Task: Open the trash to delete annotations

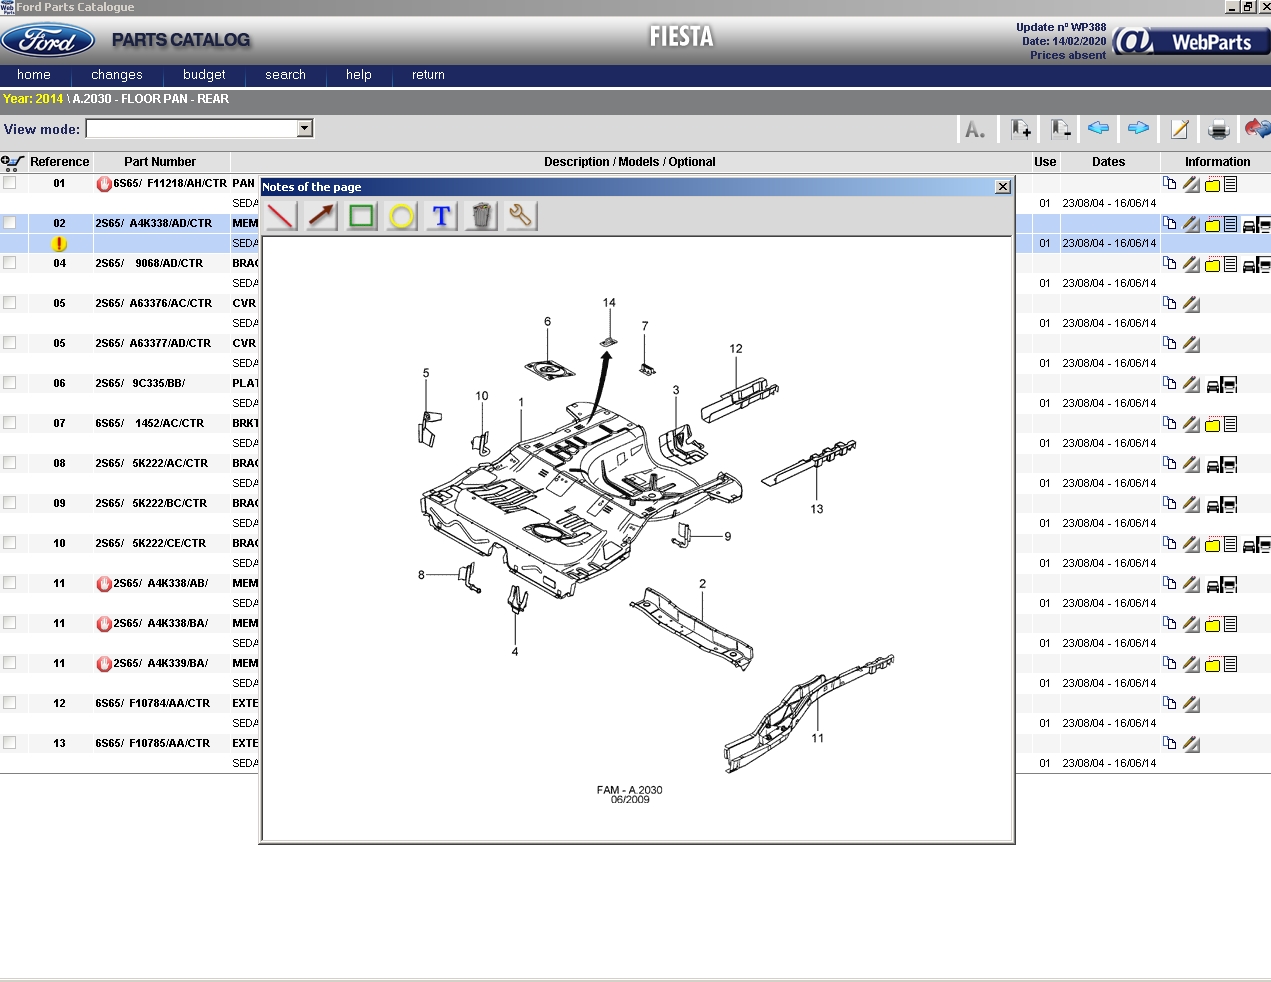Action: click(480, 216)
